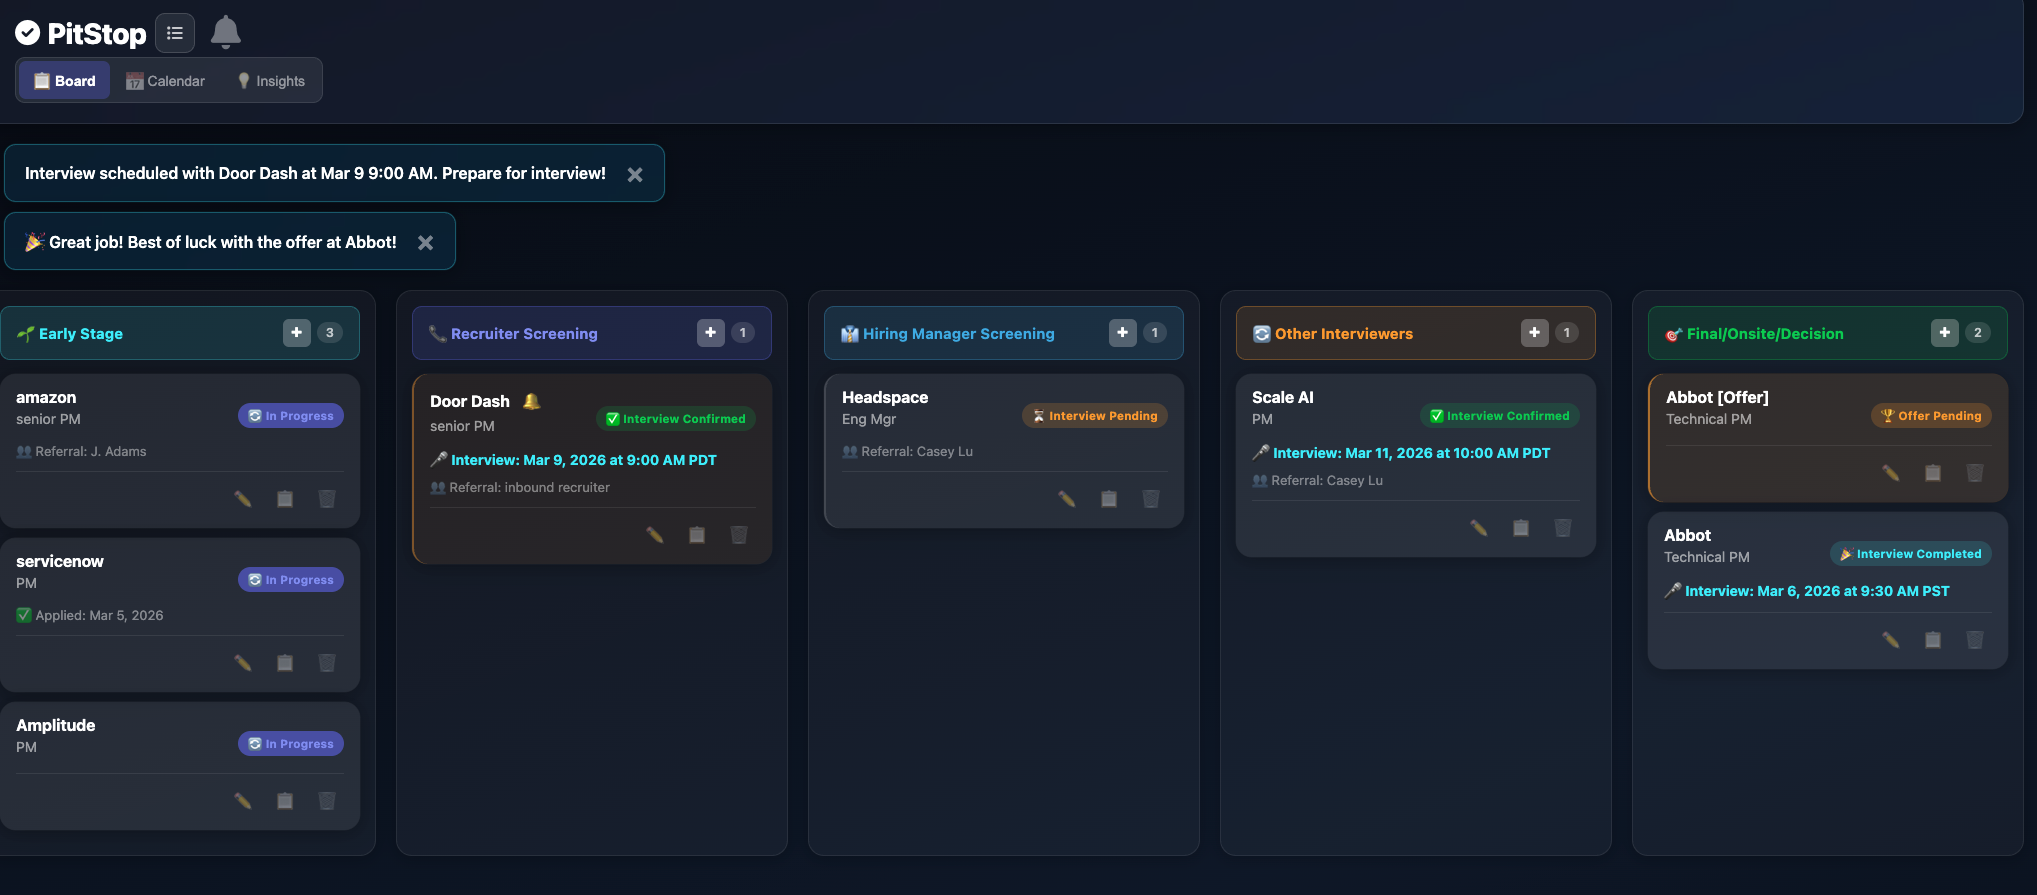Edit the servicenow card

(243, 662)
